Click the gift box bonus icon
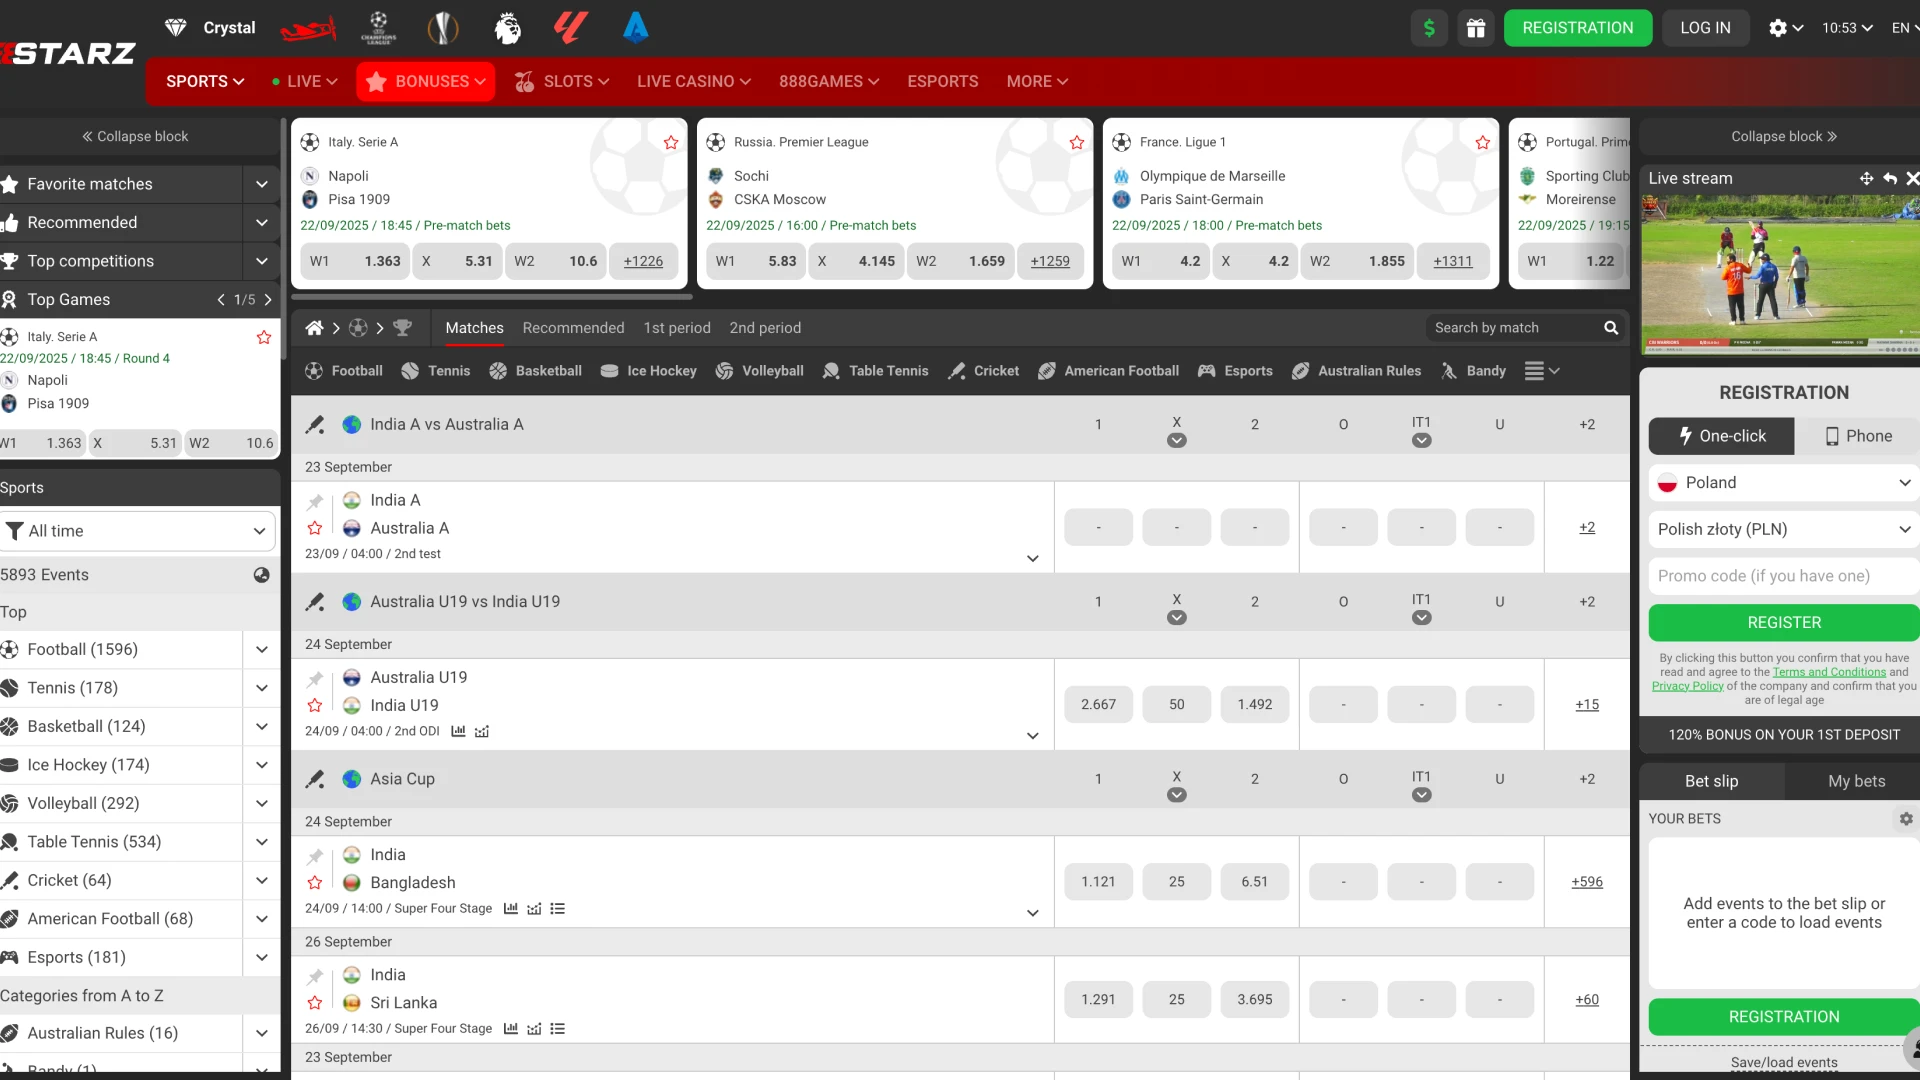Screen dimensions: 1920x1080 click(x=1476, y=28)
